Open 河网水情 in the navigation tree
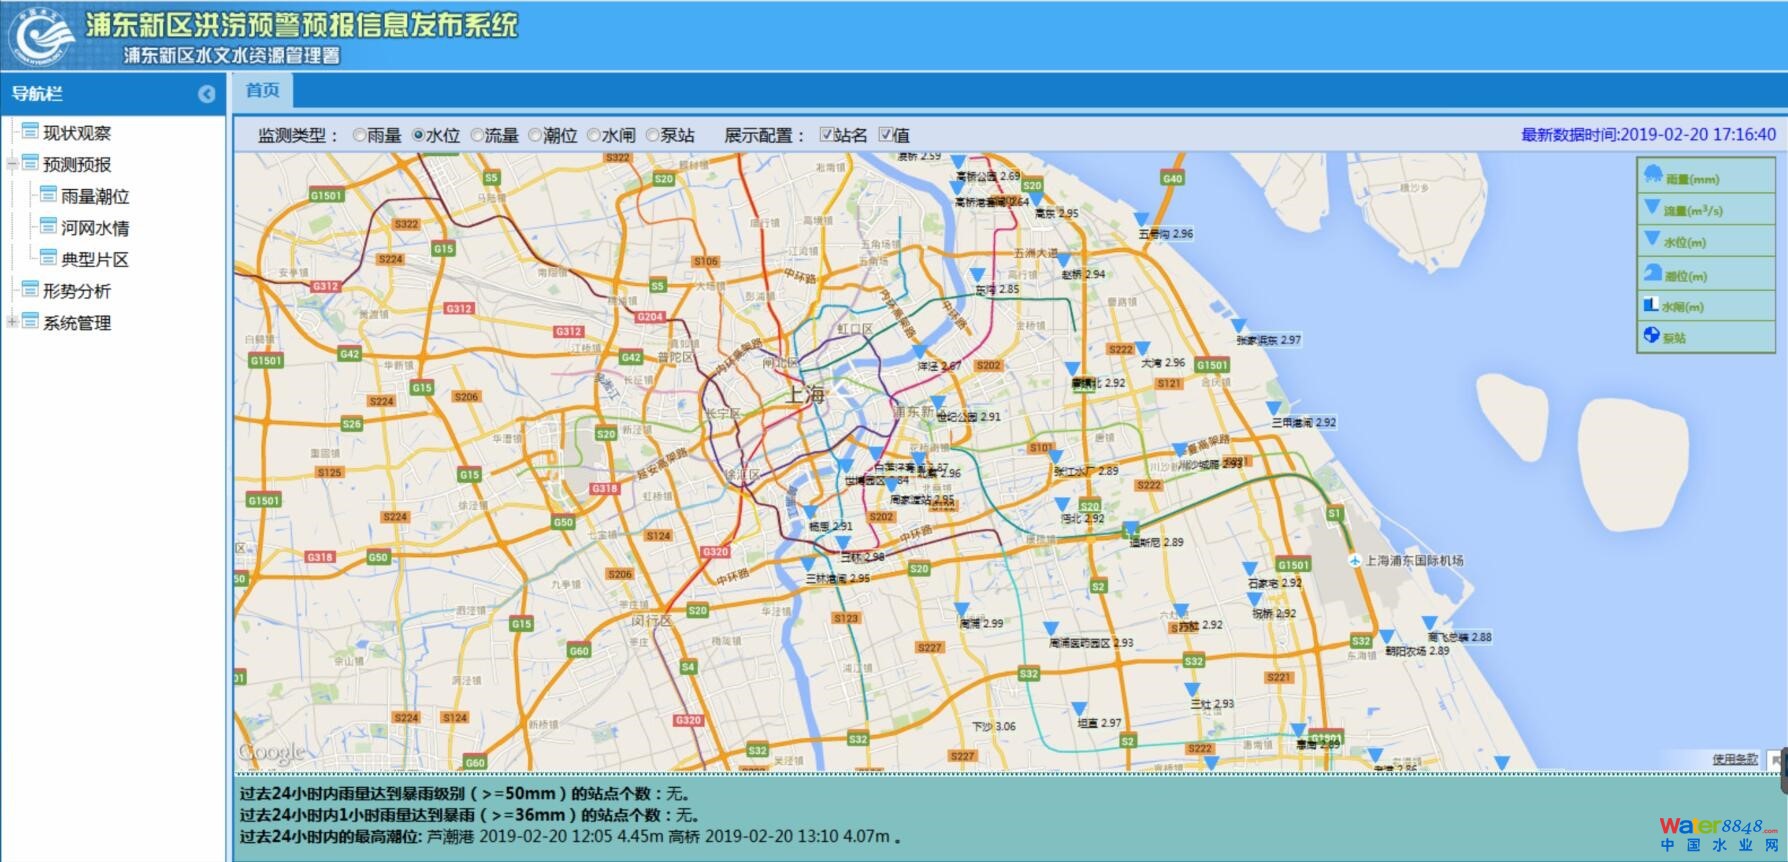Screen dimensions: 1788x862 94,228
